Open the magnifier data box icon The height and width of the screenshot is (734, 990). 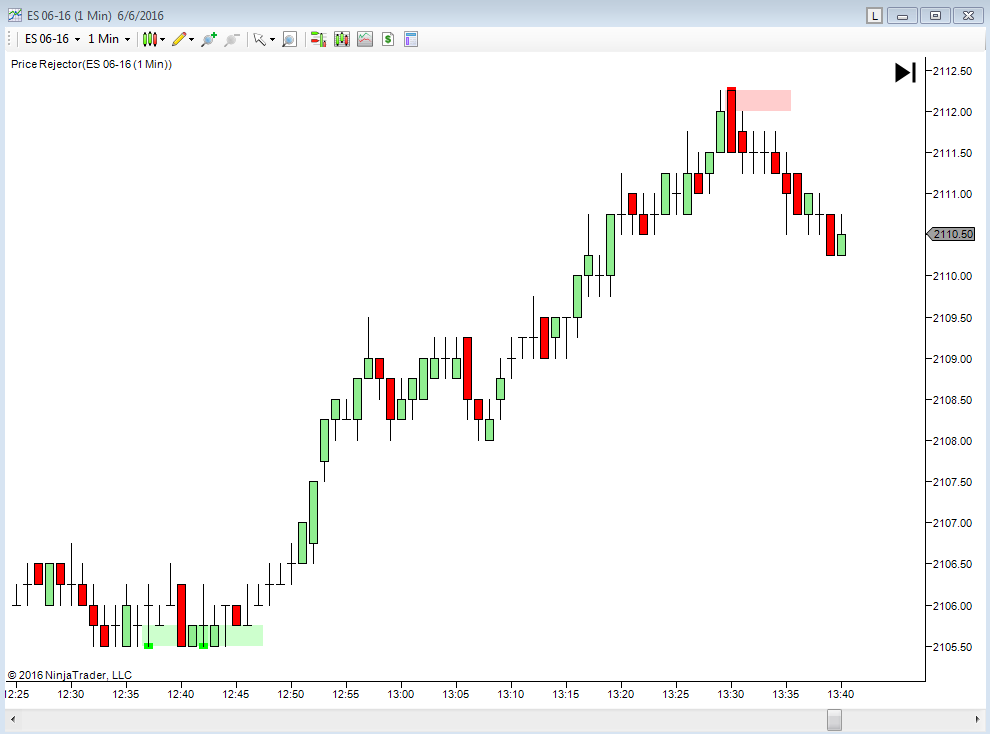289,39
